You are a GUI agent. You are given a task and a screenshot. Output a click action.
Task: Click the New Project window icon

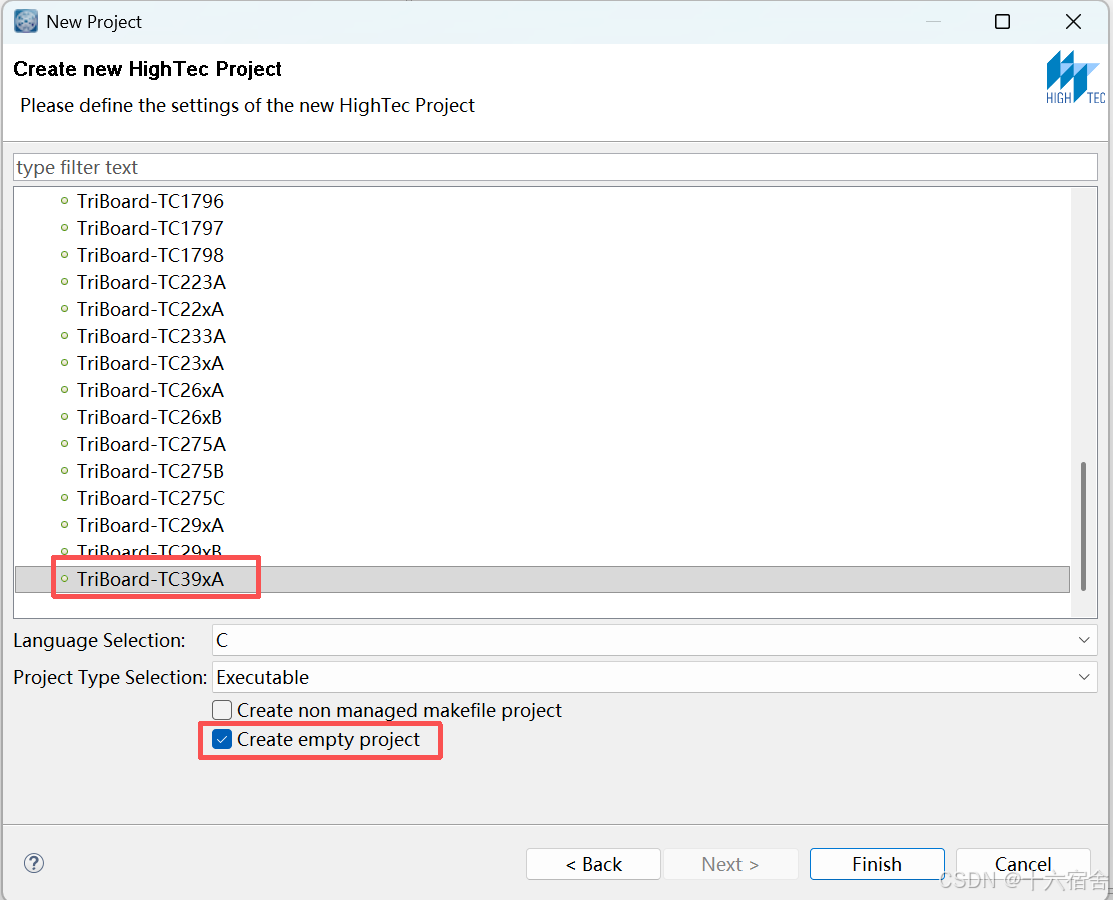(x=26, y=21)
